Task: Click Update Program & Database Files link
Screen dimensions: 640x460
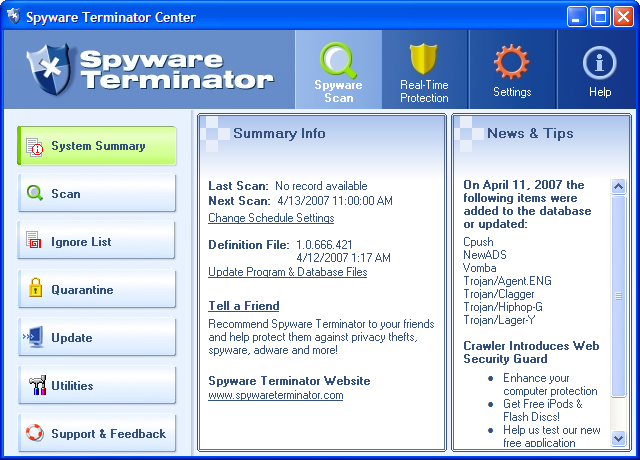Action: click(287, 272)
